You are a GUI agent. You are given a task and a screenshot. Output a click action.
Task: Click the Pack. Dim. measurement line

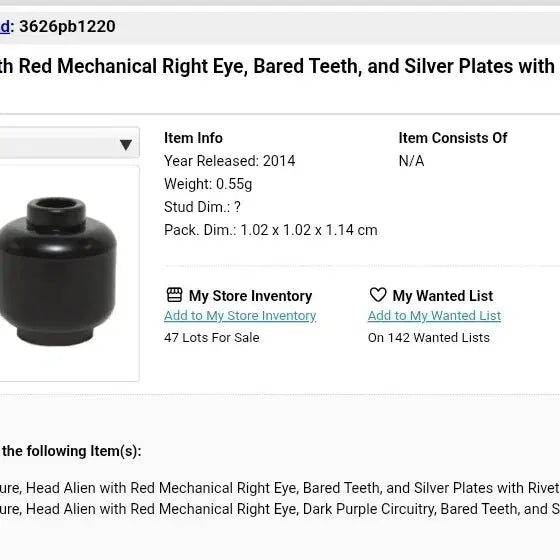[271, 230]
